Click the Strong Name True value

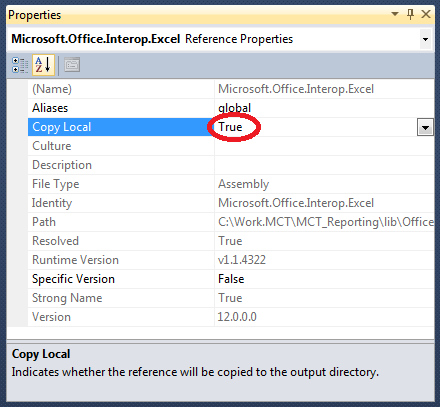point(230,298)
